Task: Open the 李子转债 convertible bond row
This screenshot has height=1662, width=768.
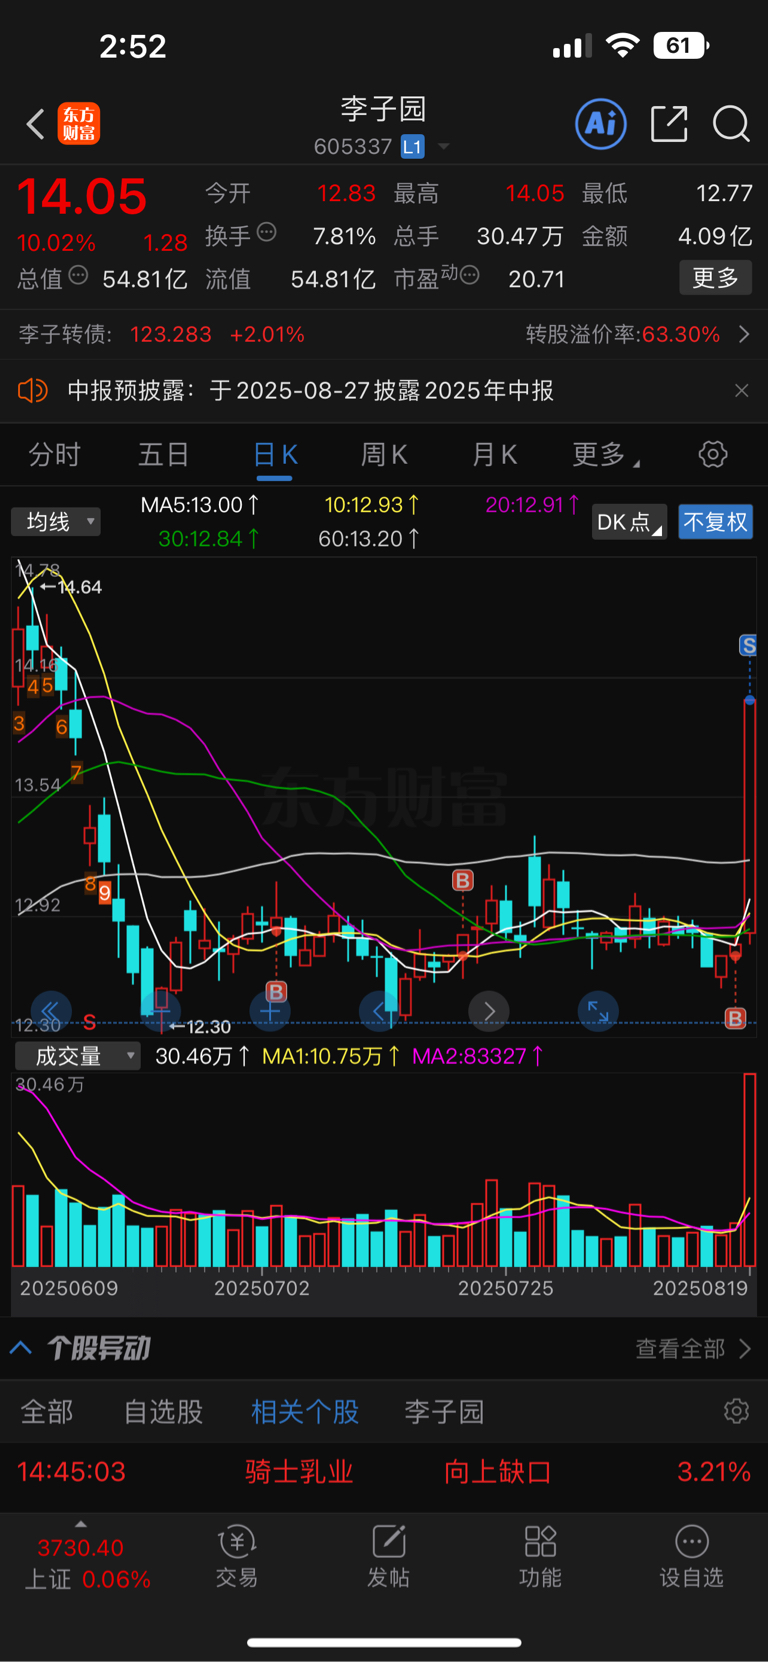Action: coord(384,334)
